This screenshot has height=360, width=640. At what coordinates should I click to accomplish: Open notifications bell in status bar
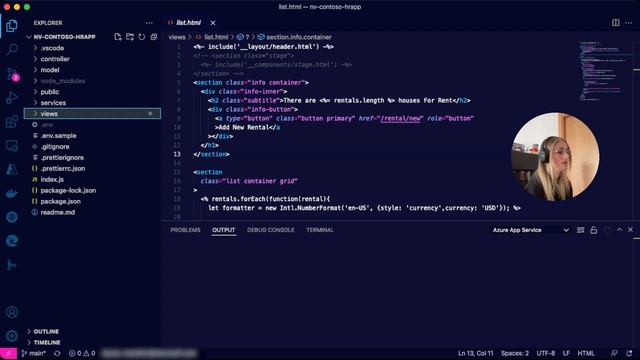[x=629, y=353]
